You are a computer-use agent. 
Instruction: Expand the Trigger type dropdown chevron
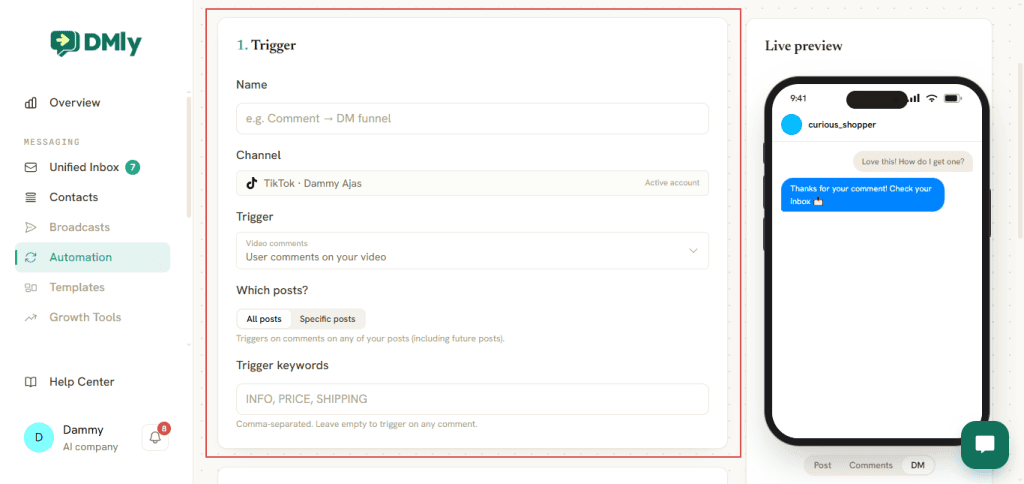click(x=694, y=251)
